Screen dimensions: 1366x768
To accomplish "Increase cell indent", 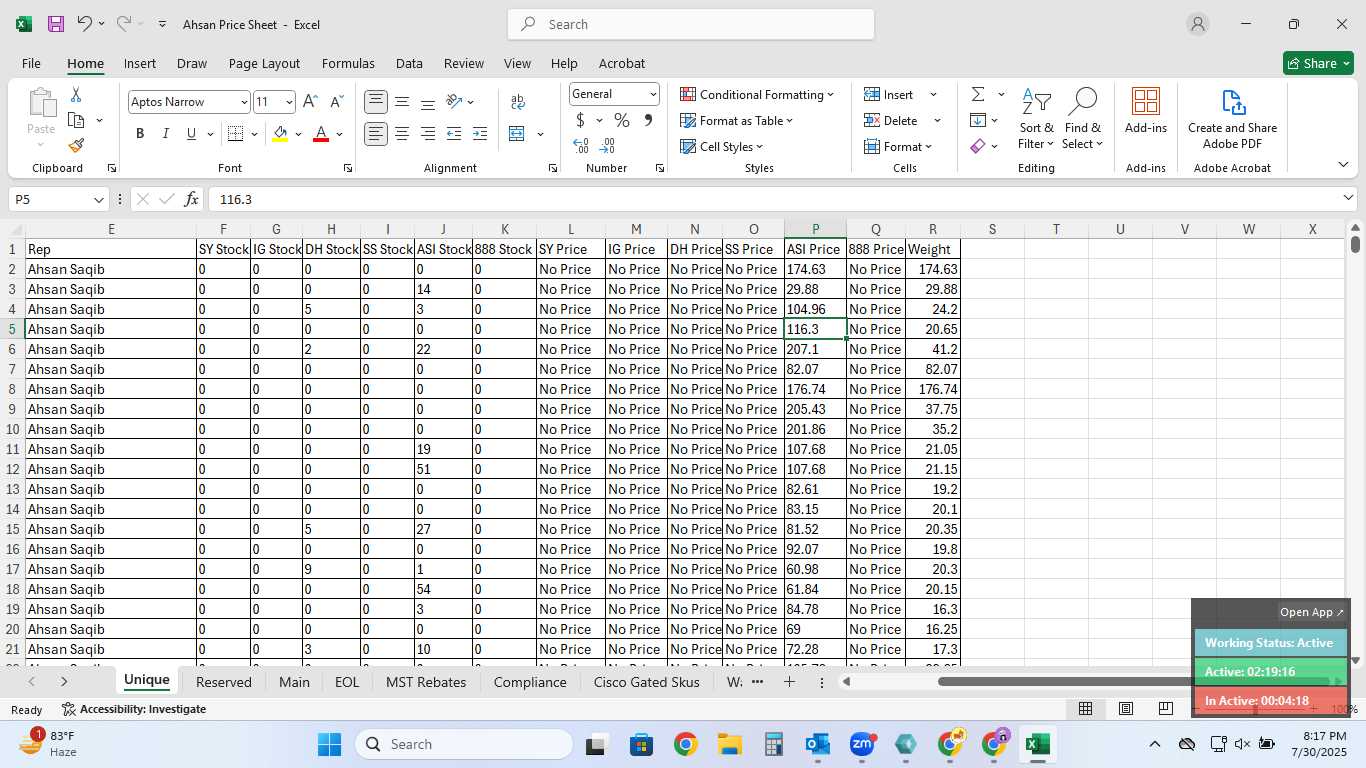I will click(x=480, y=133).
